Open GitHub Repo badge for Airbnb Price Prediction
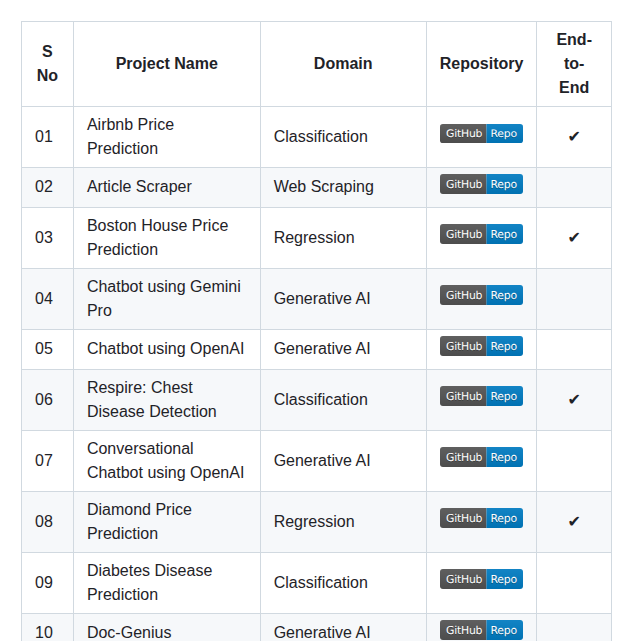 coord(481,134)
